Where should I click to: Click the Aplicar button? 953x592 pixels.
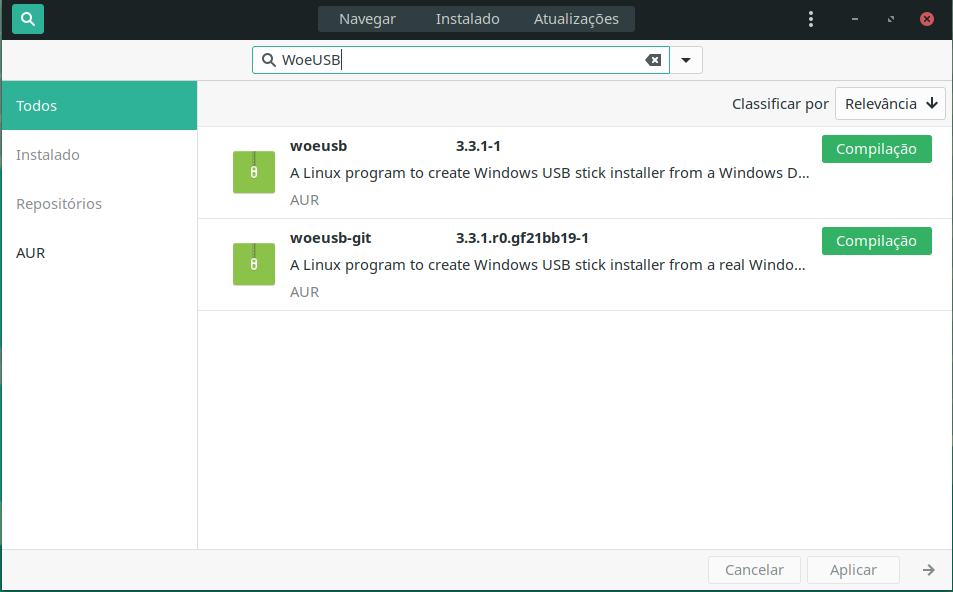click(x=853, y=570)
